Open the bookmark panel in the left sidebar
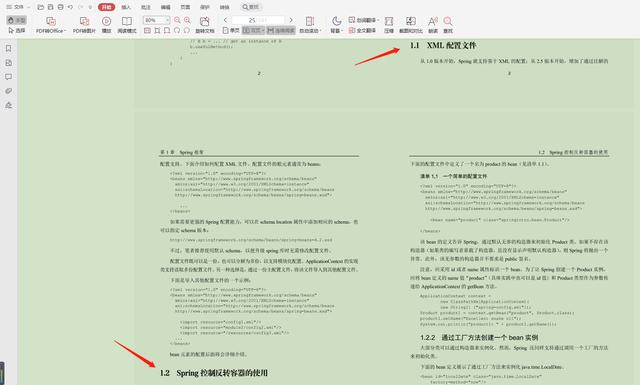The height and width of the screenshot is (385, 640). point(9,49)
